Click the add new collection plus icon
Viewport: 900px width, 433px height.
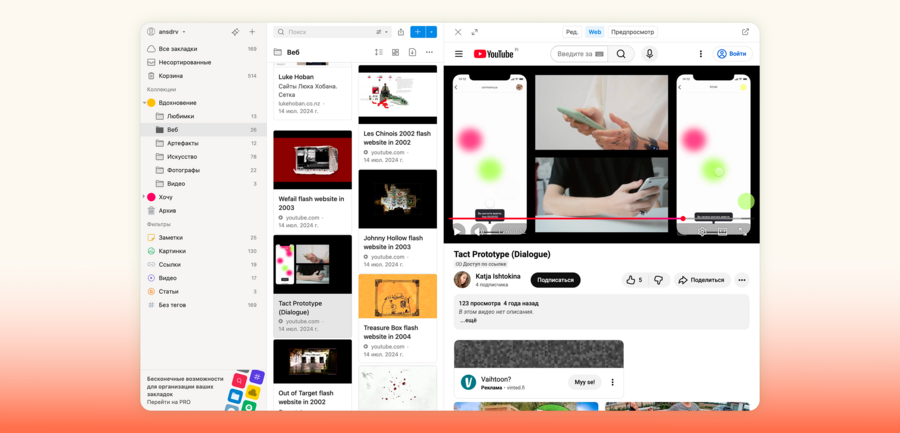(252, 32)
